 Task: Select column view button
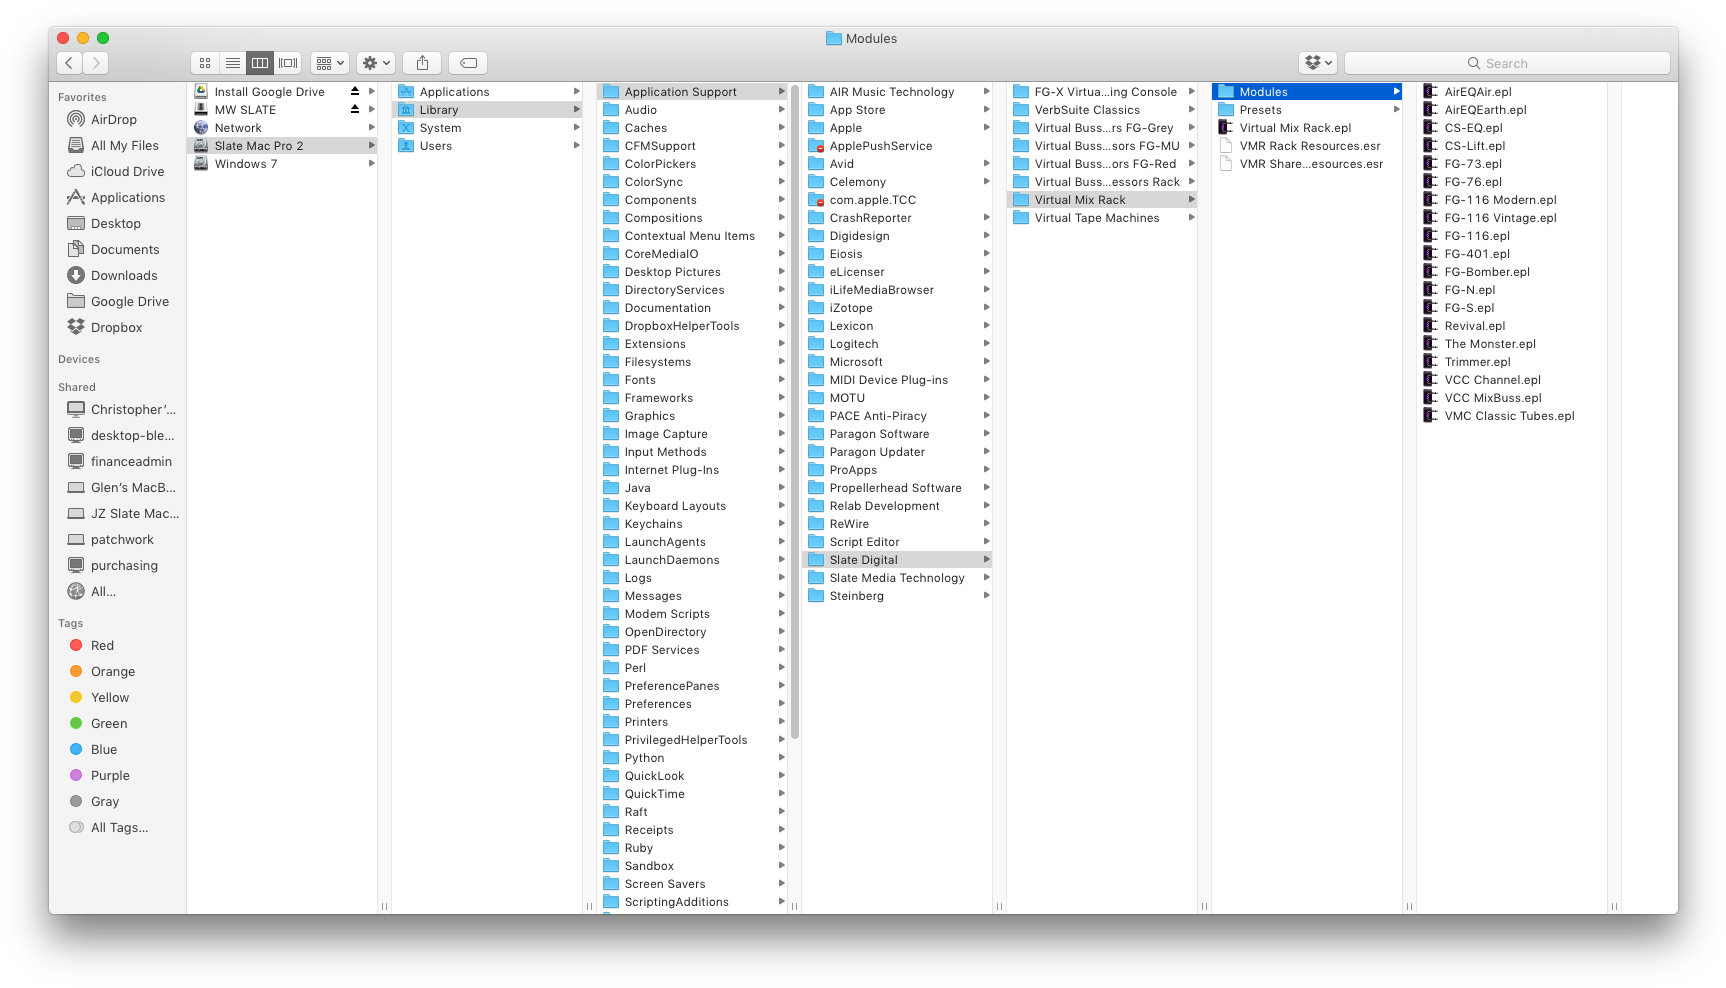(260, 63)
